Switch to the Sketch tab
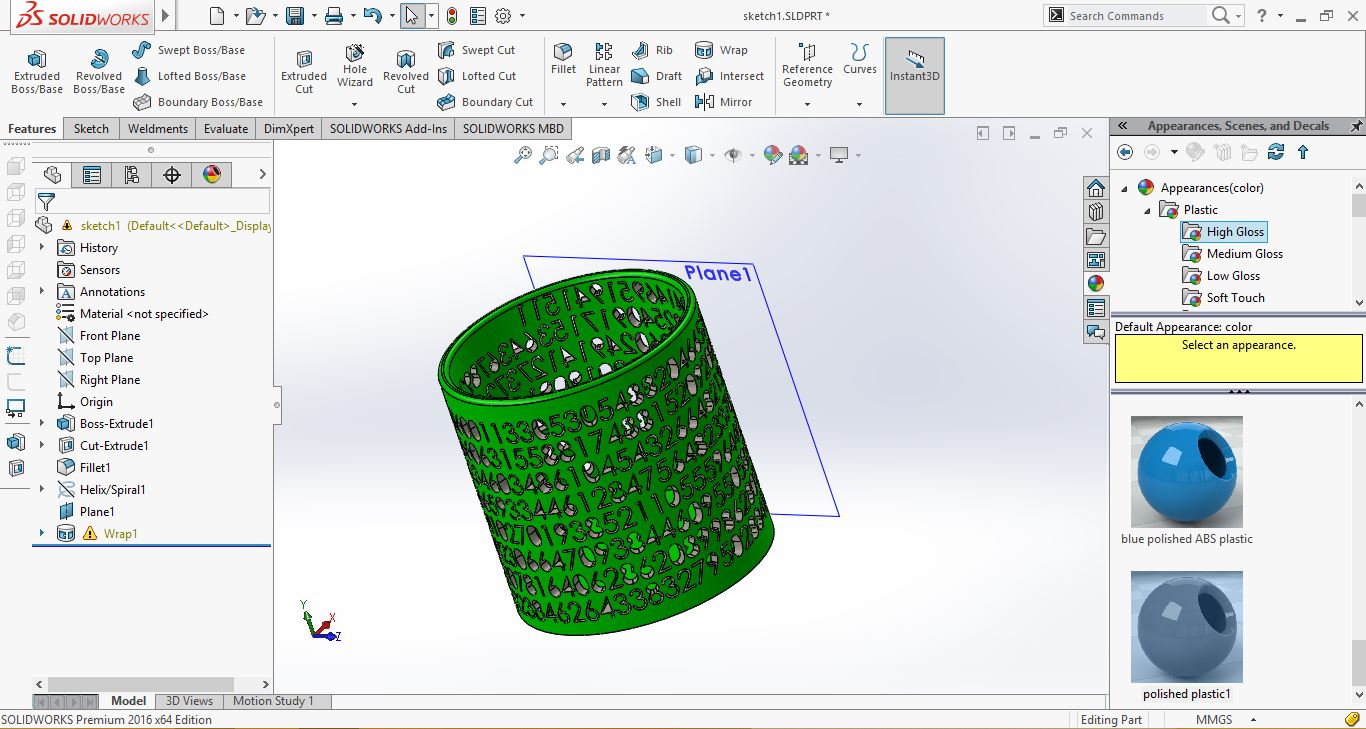This screenshot has height=729, width=1366. tap(91, 129)
